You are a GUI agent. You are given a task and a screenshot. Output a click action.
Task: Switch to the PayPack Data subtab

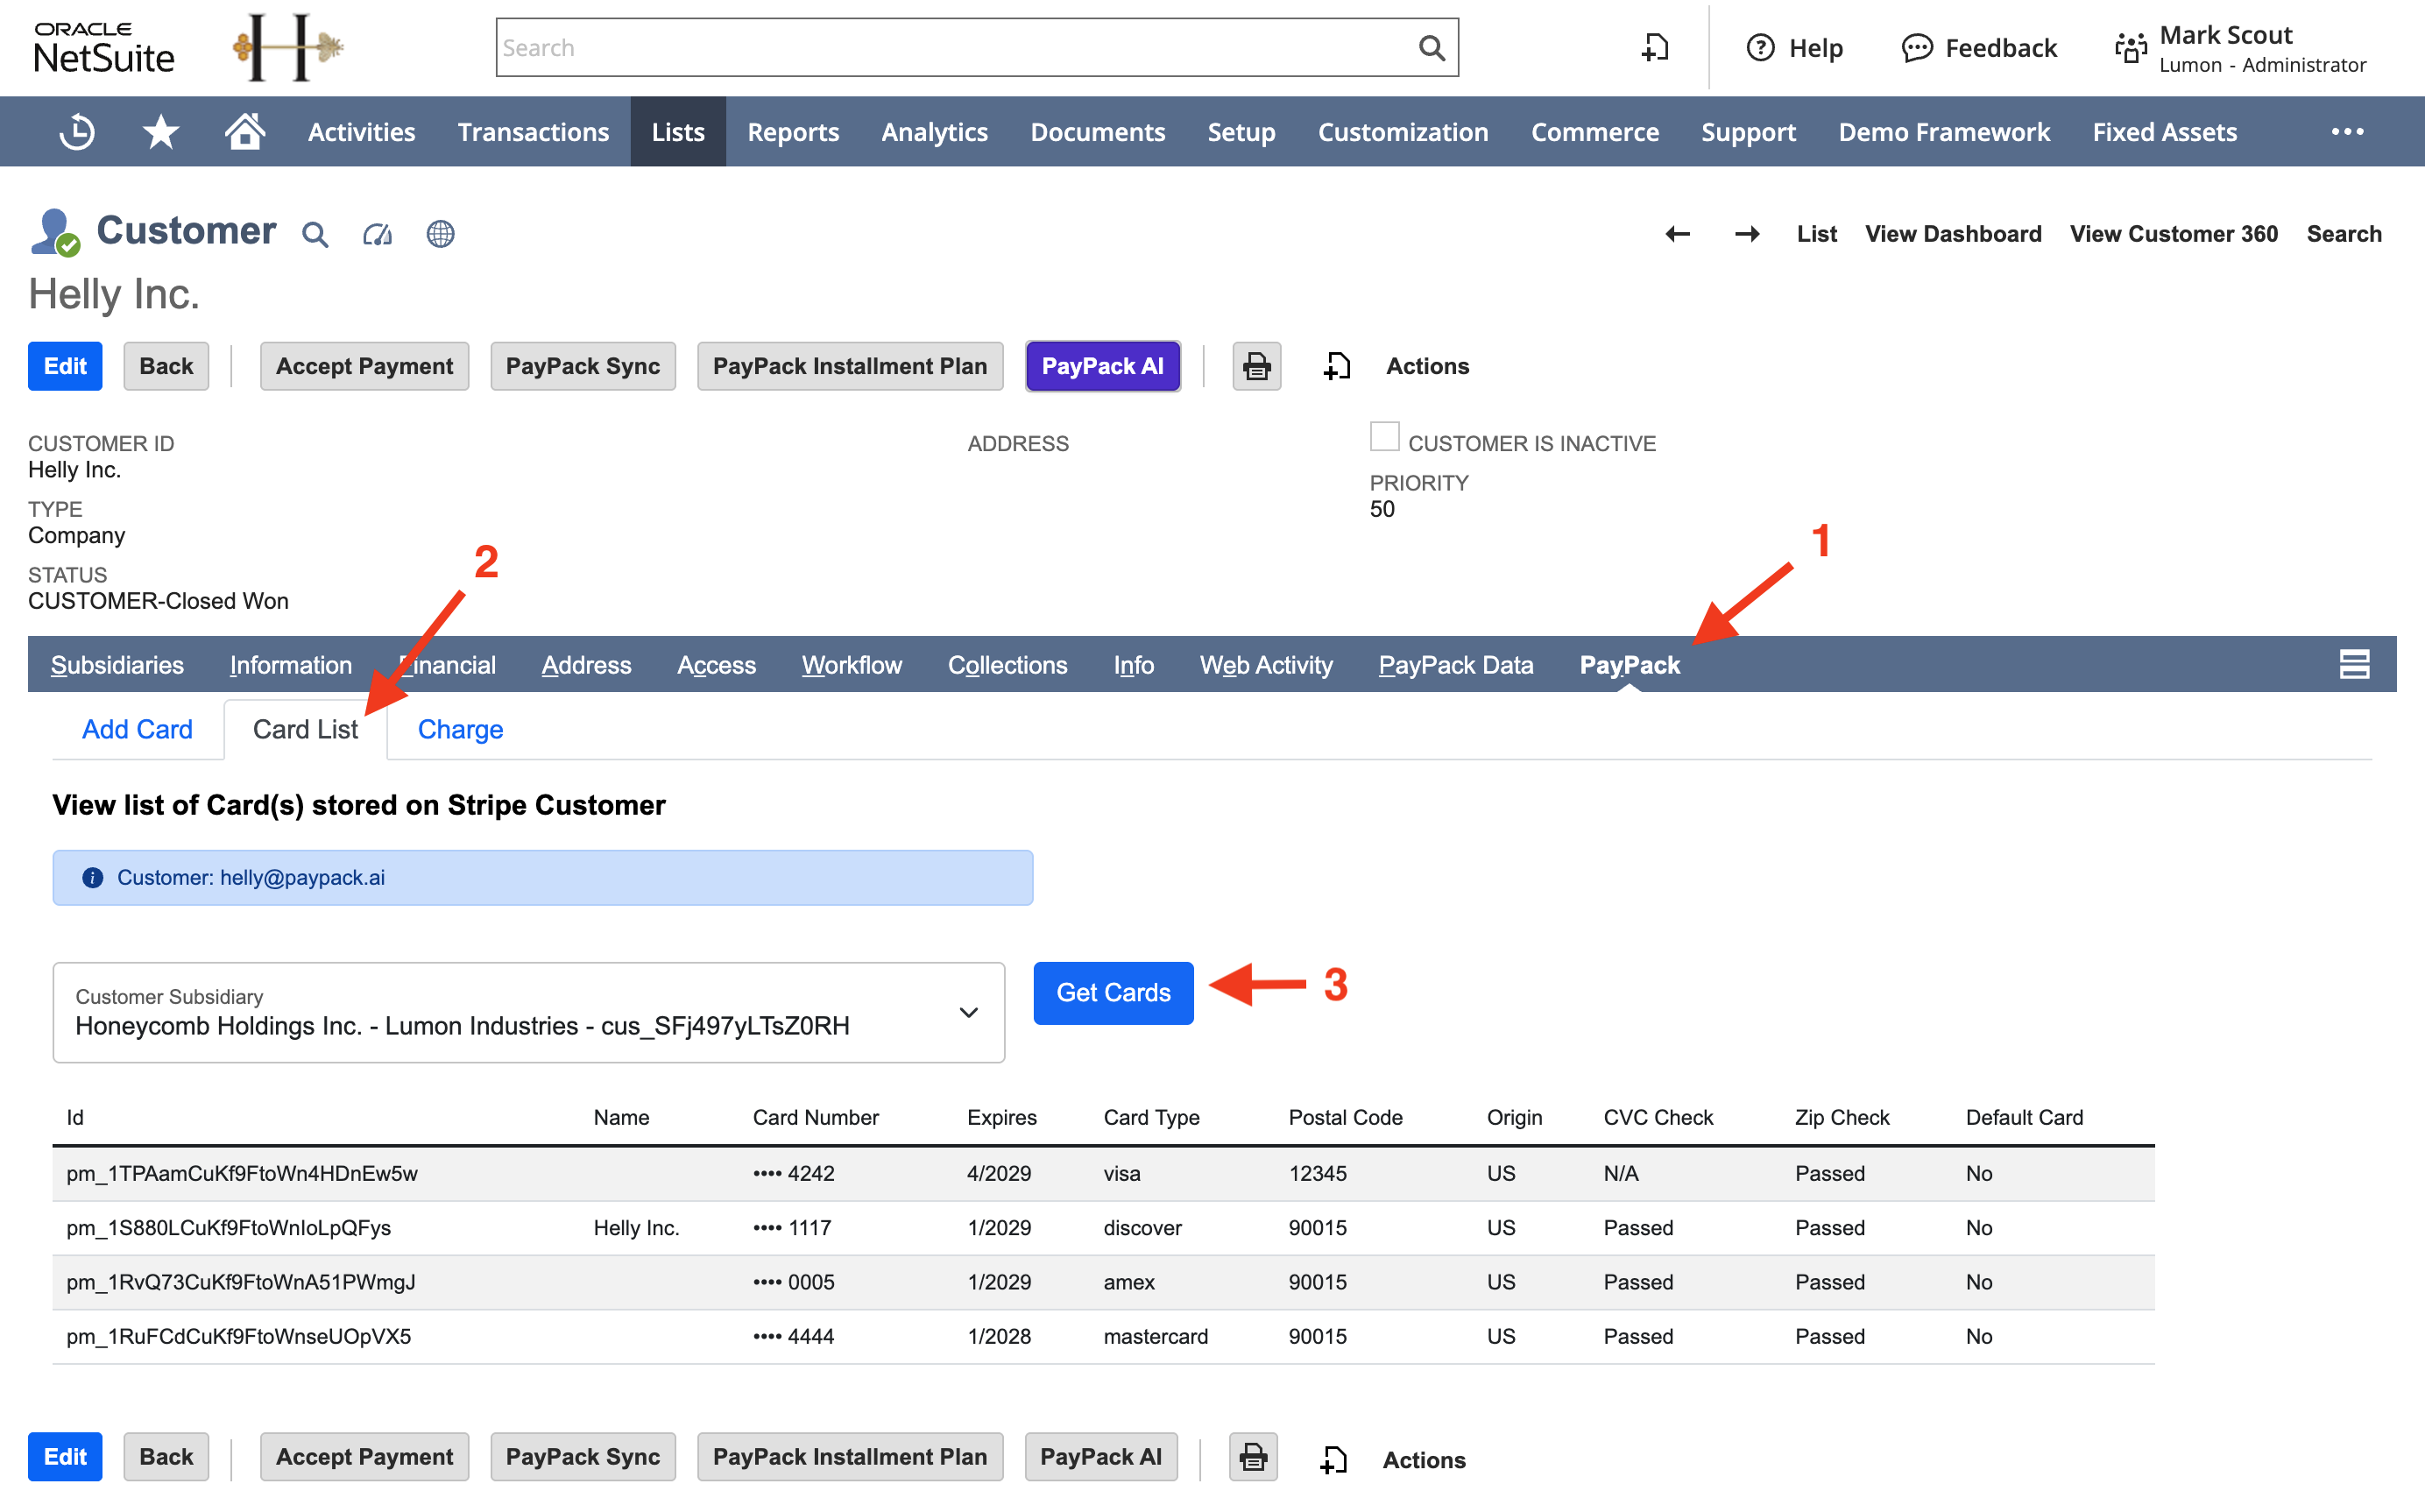[x=1455, y=665]
